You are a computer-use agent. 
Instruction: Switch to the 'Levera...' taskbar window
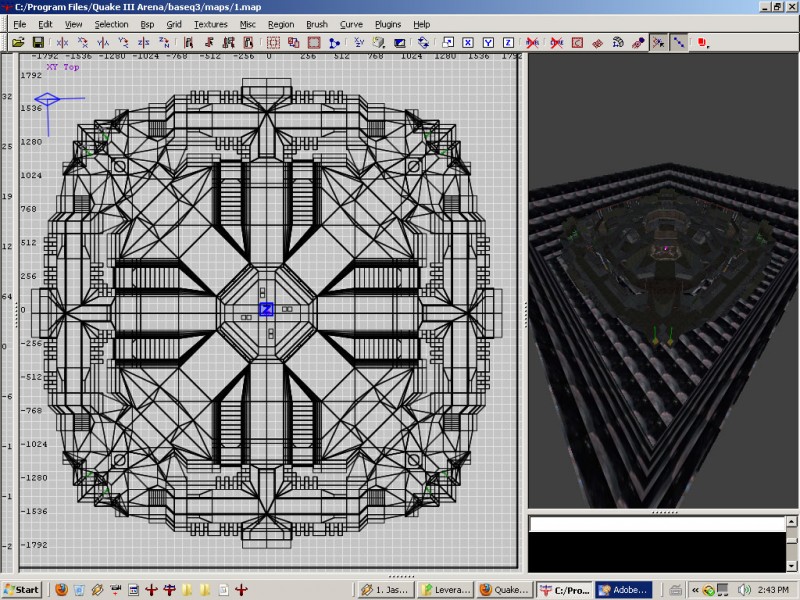(x=445, y=590)
